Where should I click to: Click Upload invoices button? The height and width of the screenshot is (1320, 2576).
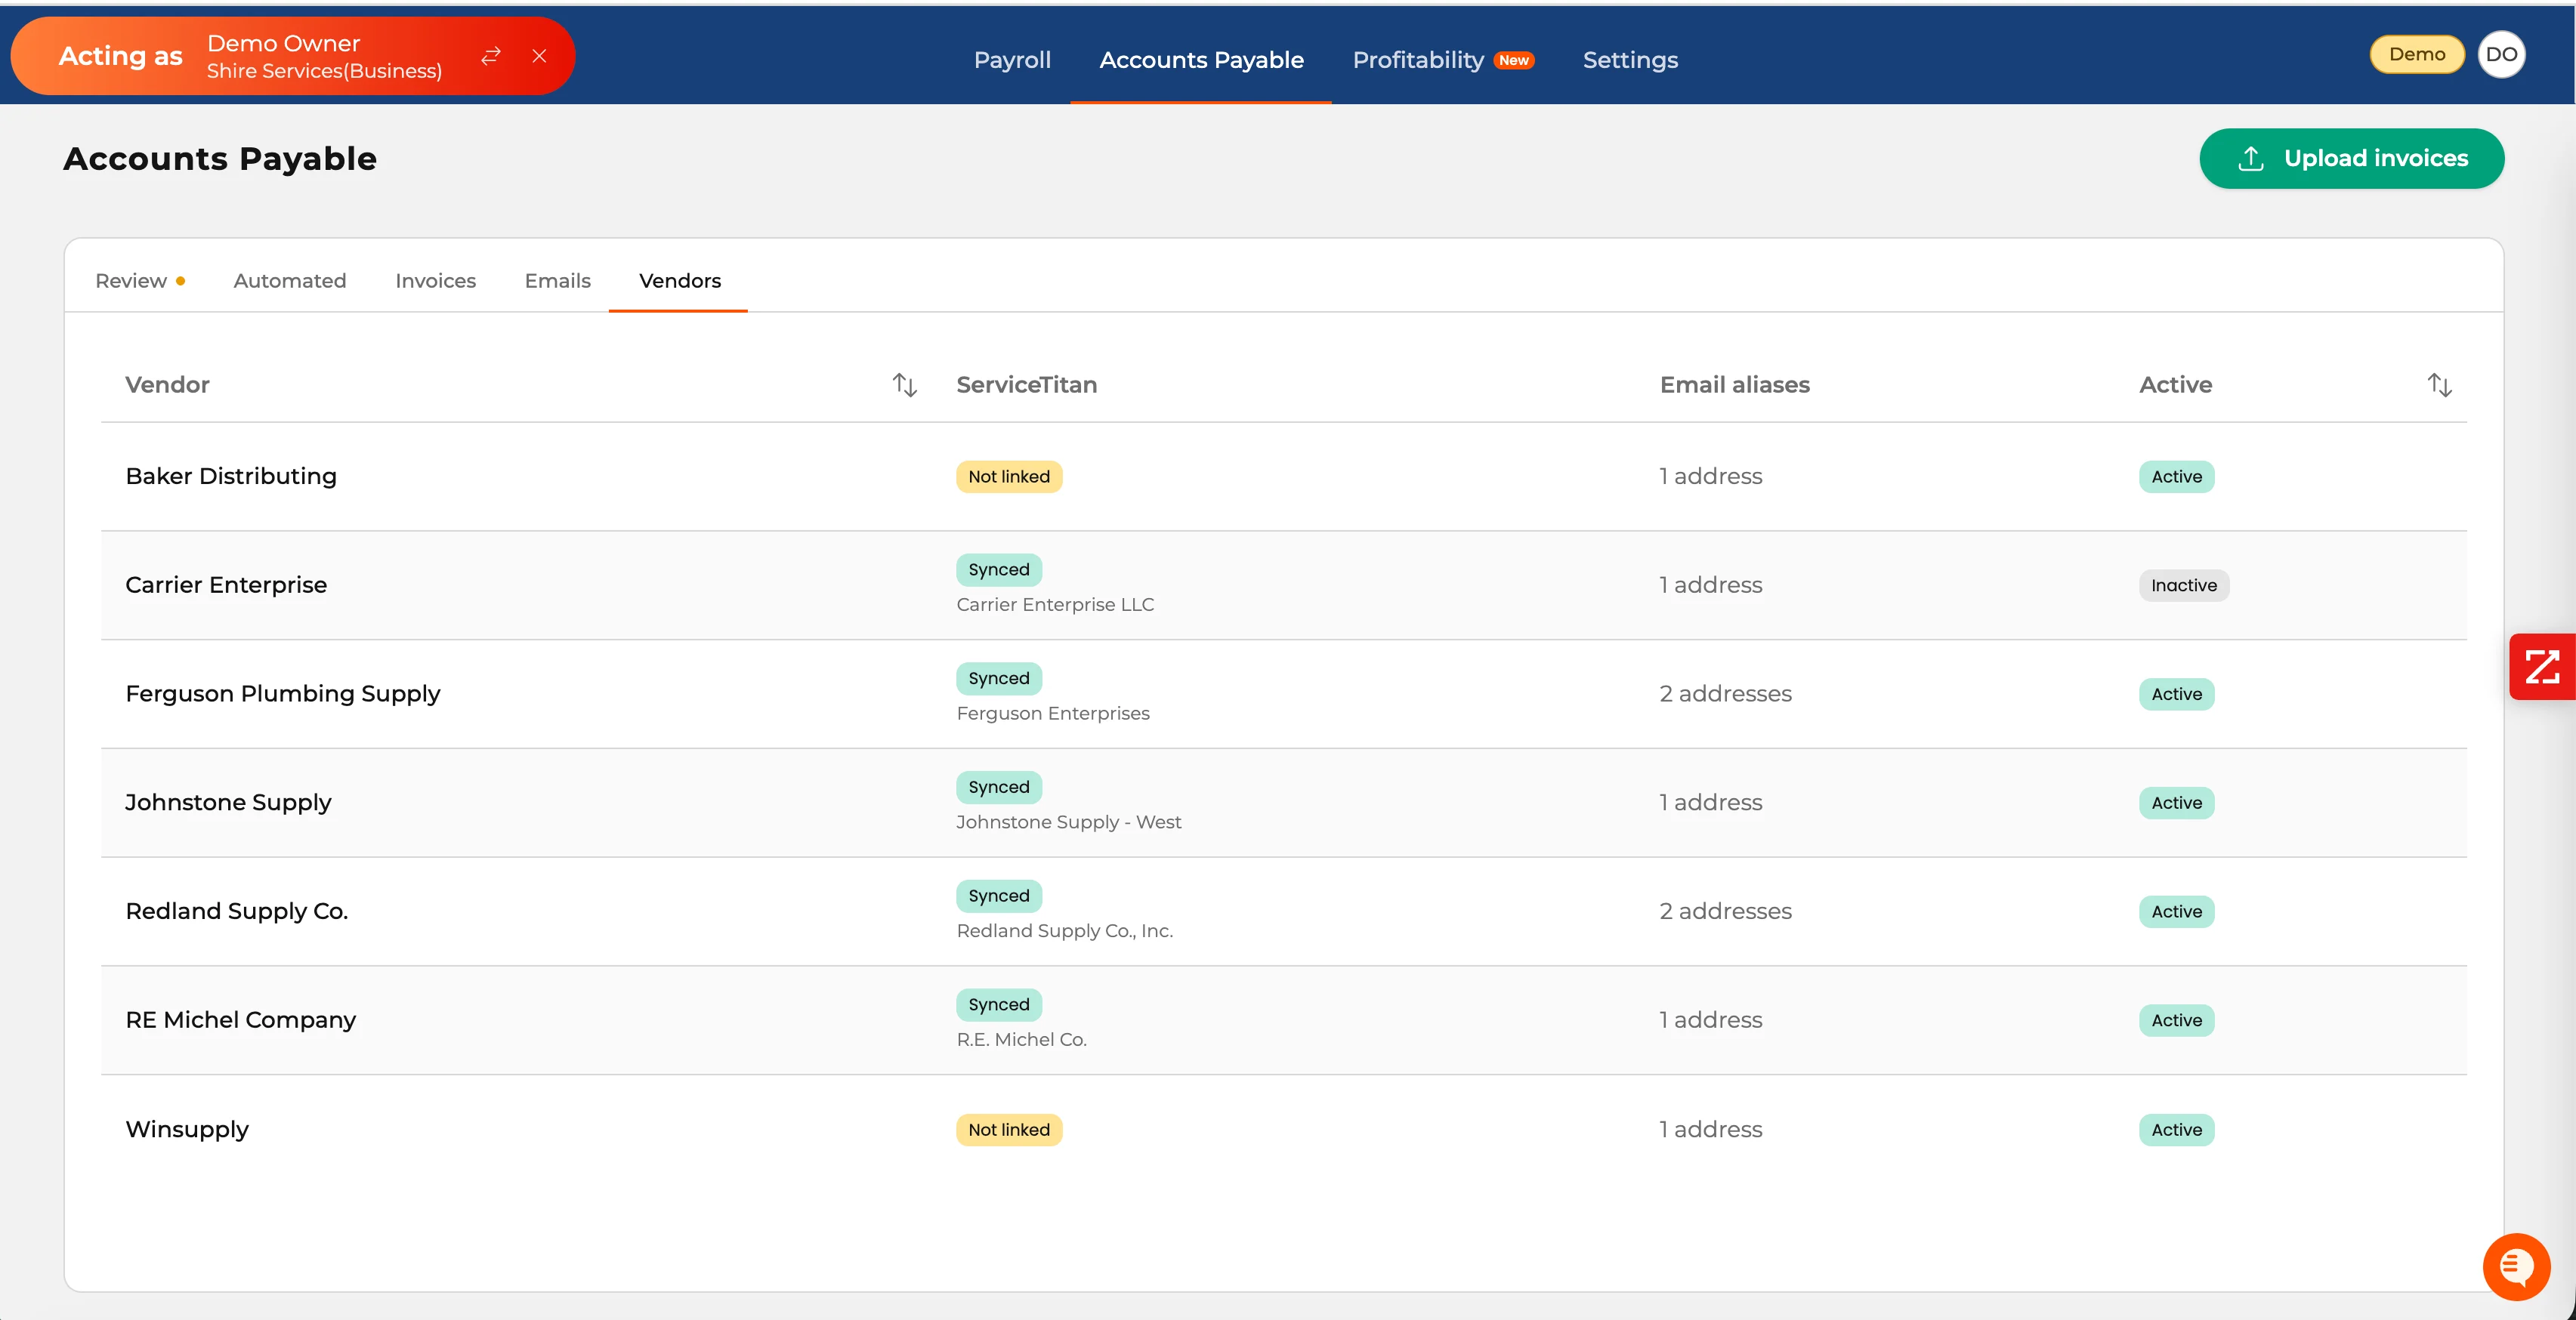click(2351, 159)
